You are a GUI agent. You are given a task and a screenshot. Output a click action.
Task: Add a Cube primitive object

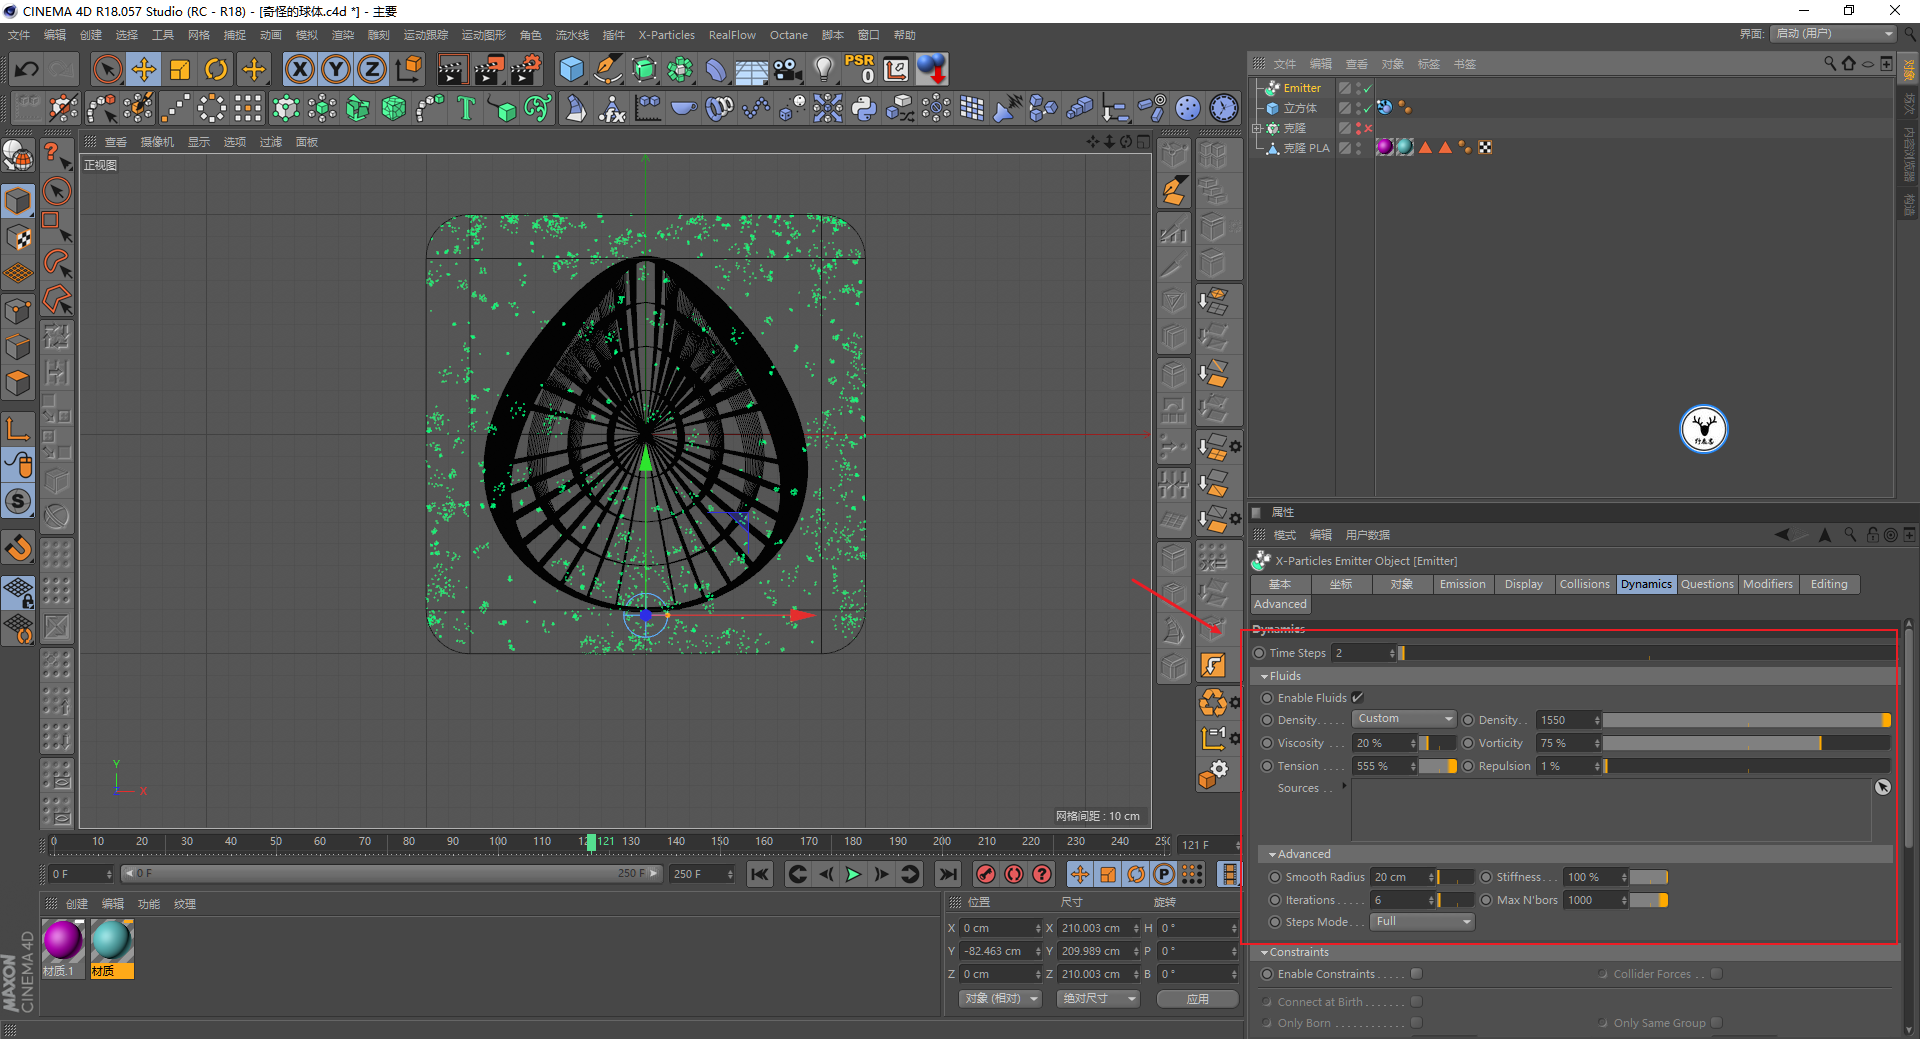click(x=572, y=69)
